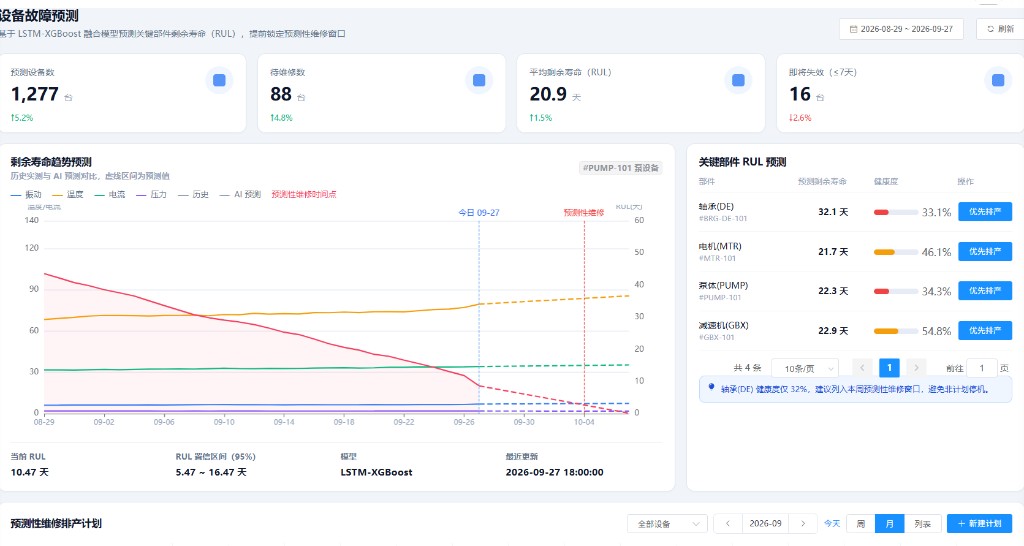The image size is (1024, 546).
Task: Go to next month after 2026-09
Action: pos(803,524)
